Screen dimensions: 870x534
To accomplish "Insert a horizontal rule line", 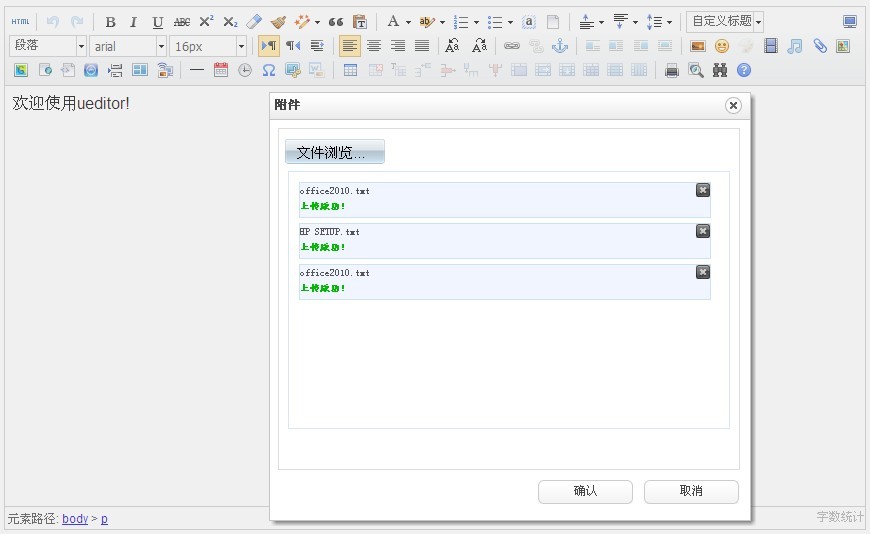I will pos(196,70).
